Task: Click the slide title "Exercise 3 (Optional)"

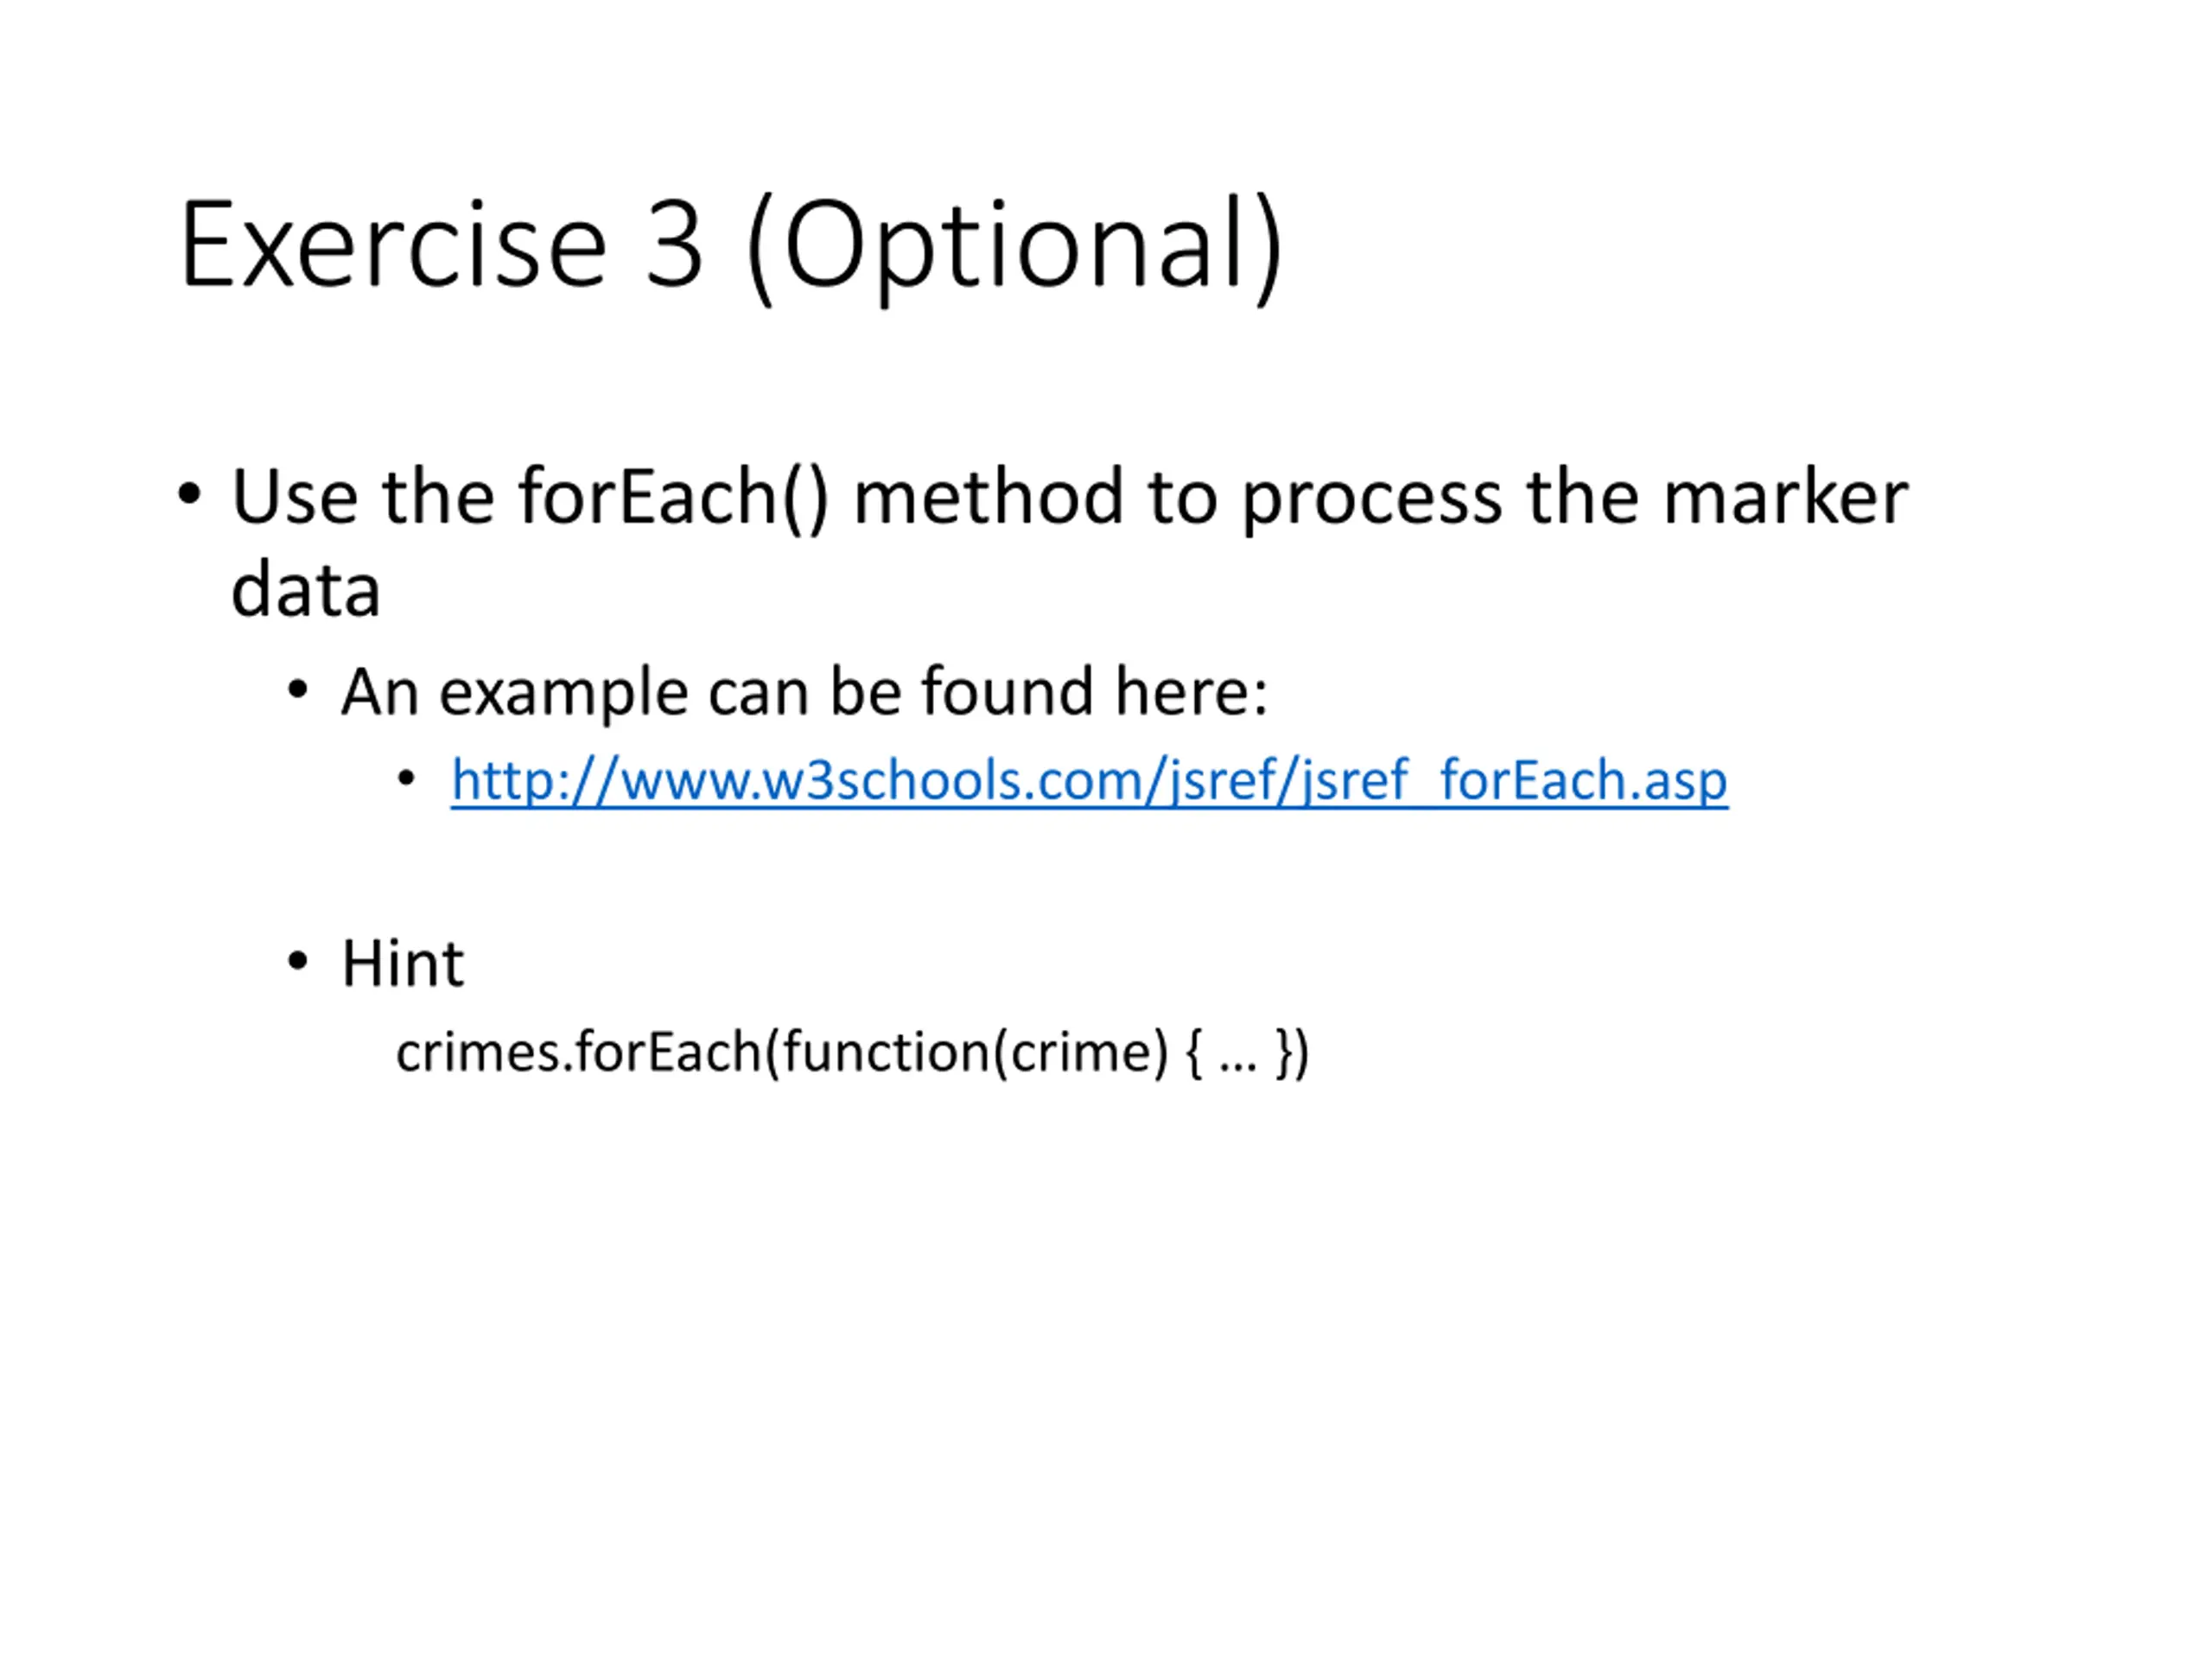Action: 731,247
